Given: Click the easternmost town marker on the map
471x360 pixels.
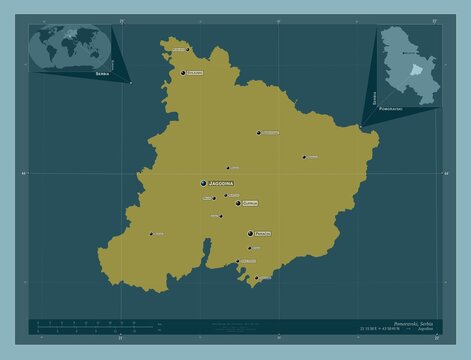Looking at the screenshot, I should click(x=304, y=157).
